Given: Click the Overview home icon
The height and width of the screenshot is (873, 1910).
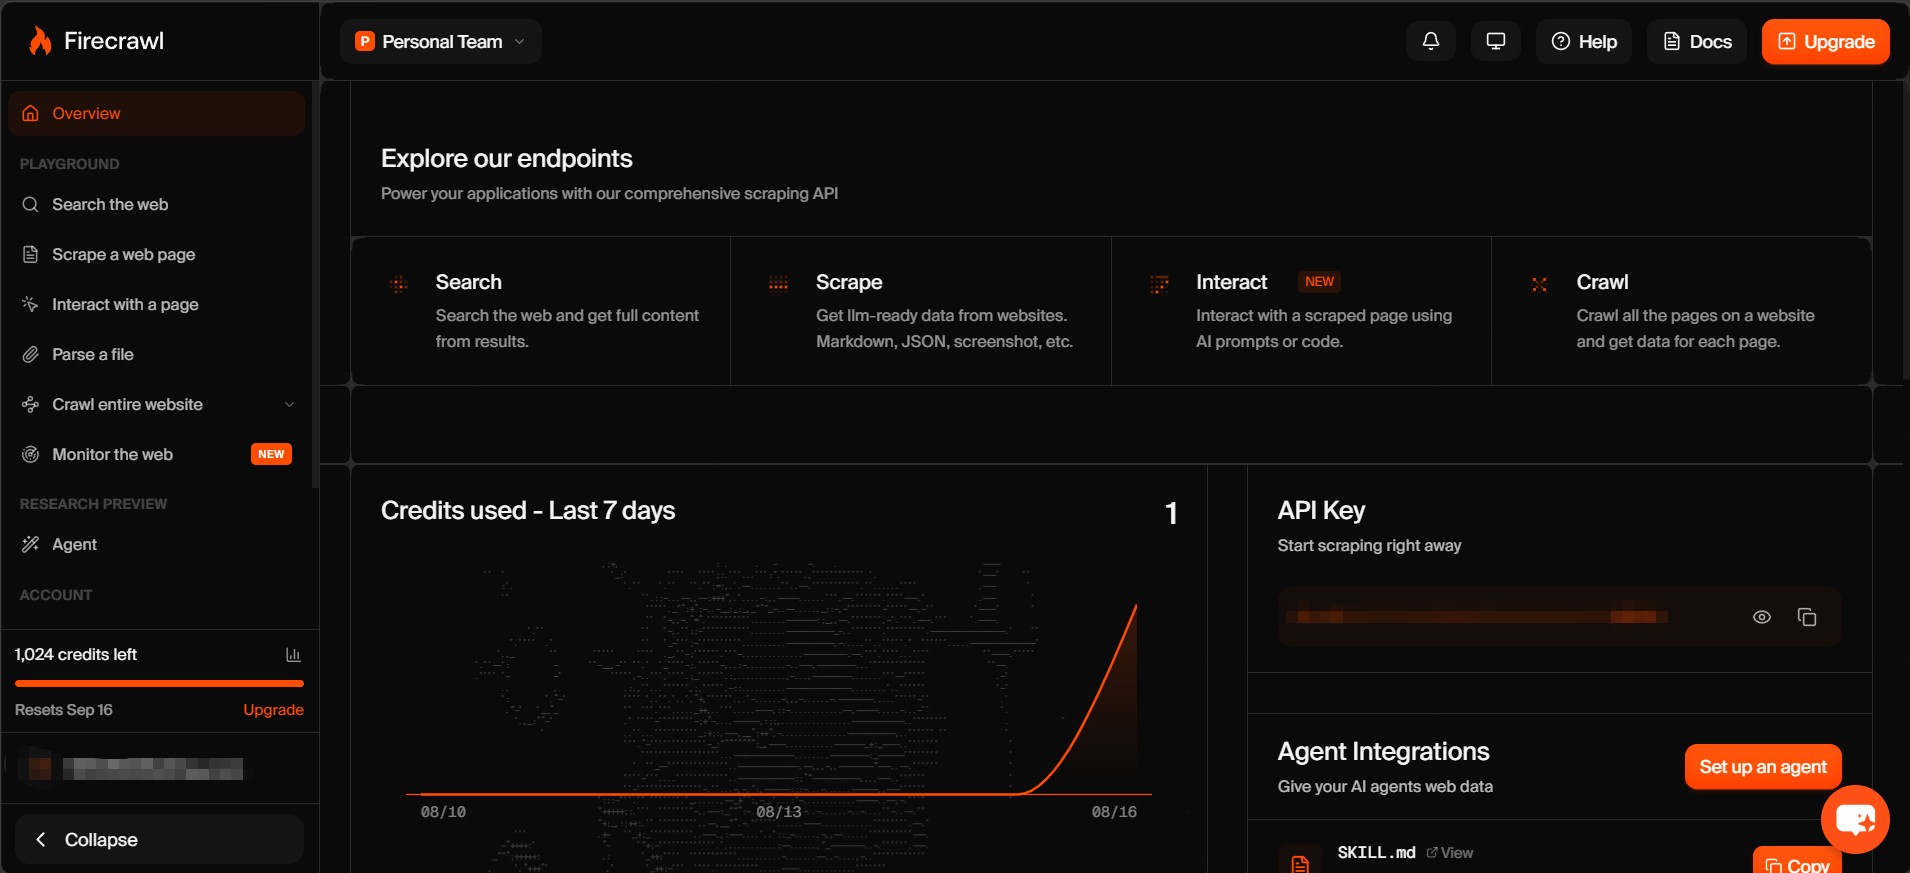Looking at the screenshot, I should (x=31, y=114).
